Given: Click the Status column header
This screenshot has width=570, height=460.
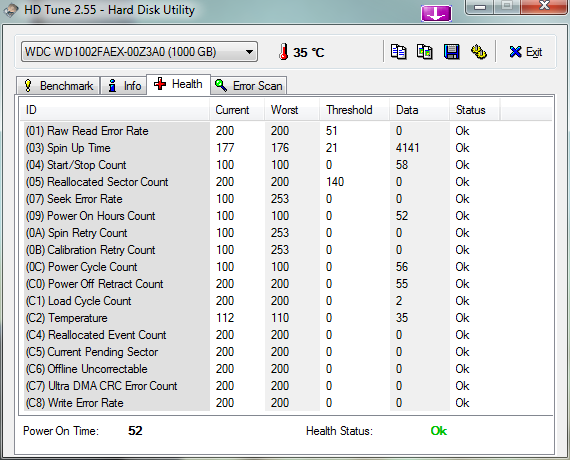Looking at the screenshot, I should click(475, 110).
